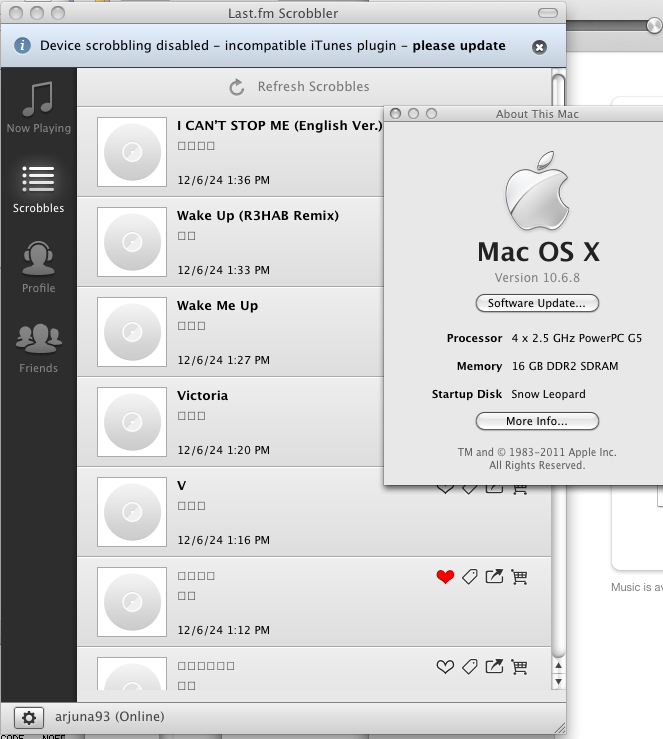Tag the bottom partially visible track
This screenshot has width=663, height=739.
(469, 666)
